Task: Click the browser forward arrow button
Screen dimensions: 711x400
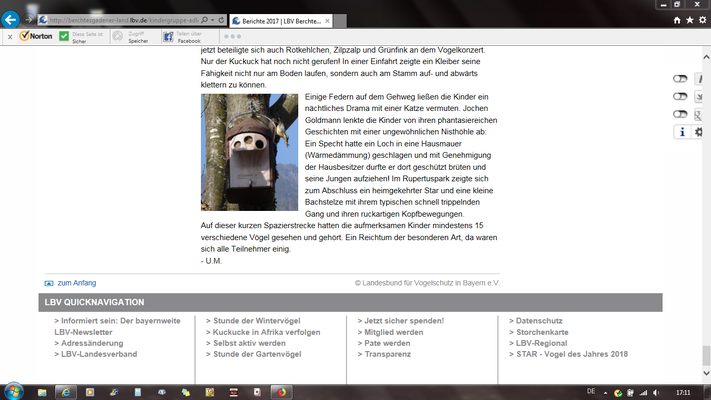Action: click(x=29, y=20)
